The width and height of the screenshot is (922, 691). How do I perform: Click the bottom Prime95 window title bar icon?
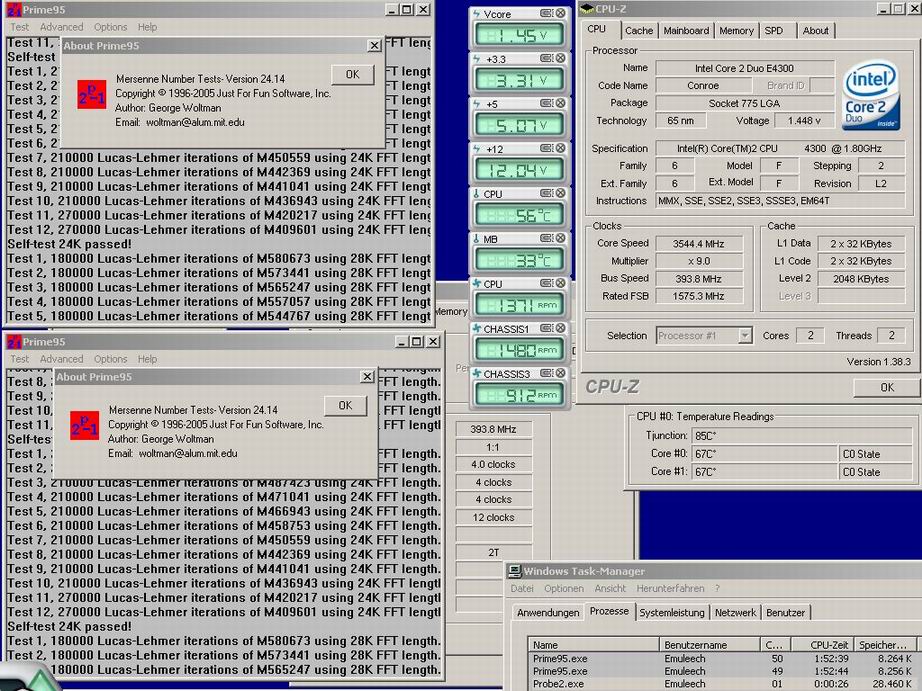tap(14, 342)
